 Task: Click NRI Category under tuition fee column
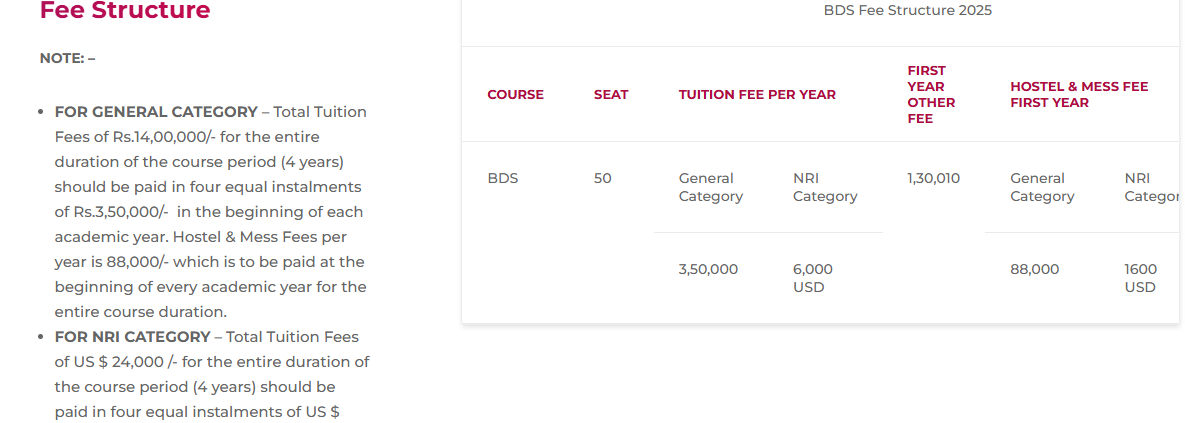(x=825, y=187)
